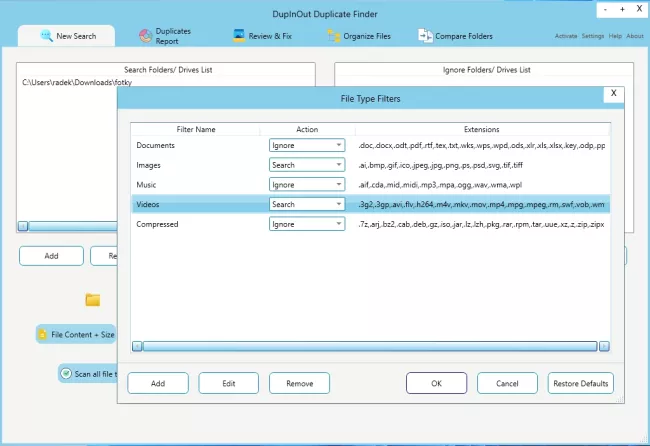Click the File Content + Size option

(76, 334)
